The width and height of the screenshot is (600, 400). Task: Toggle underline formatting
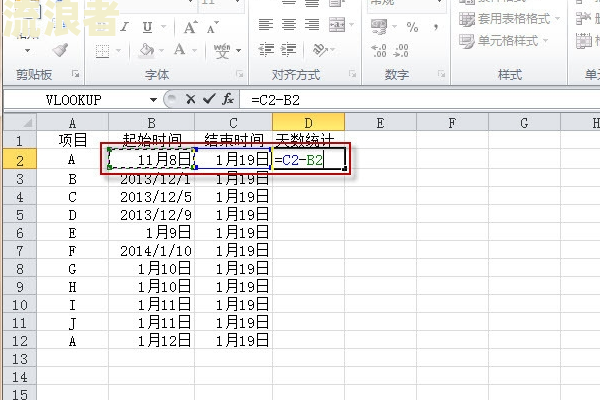(x=147, y=27)
